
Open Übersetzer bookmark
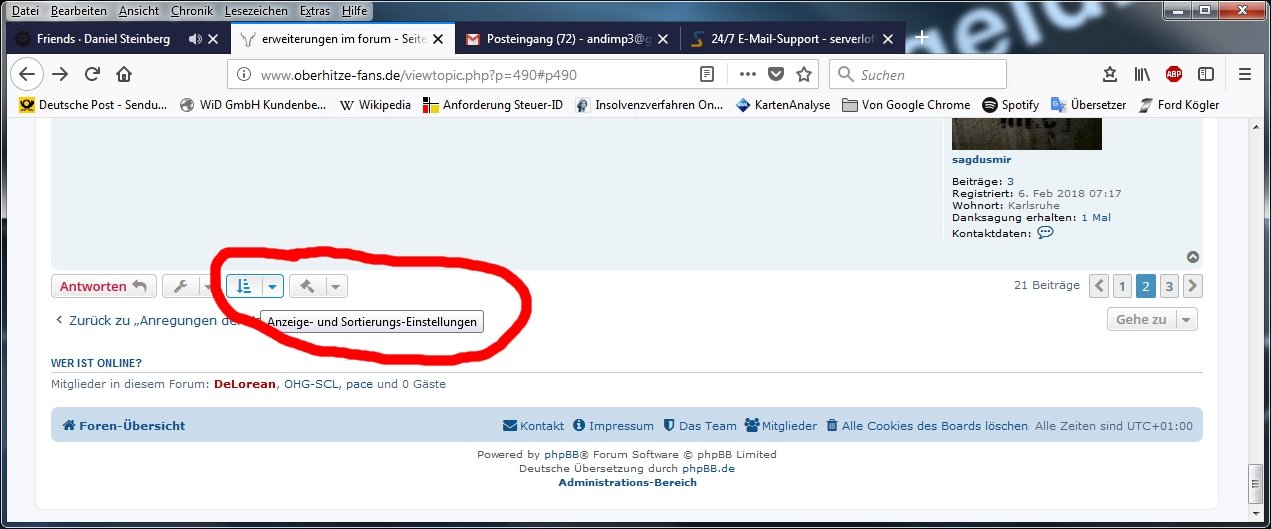[1088, 105]
